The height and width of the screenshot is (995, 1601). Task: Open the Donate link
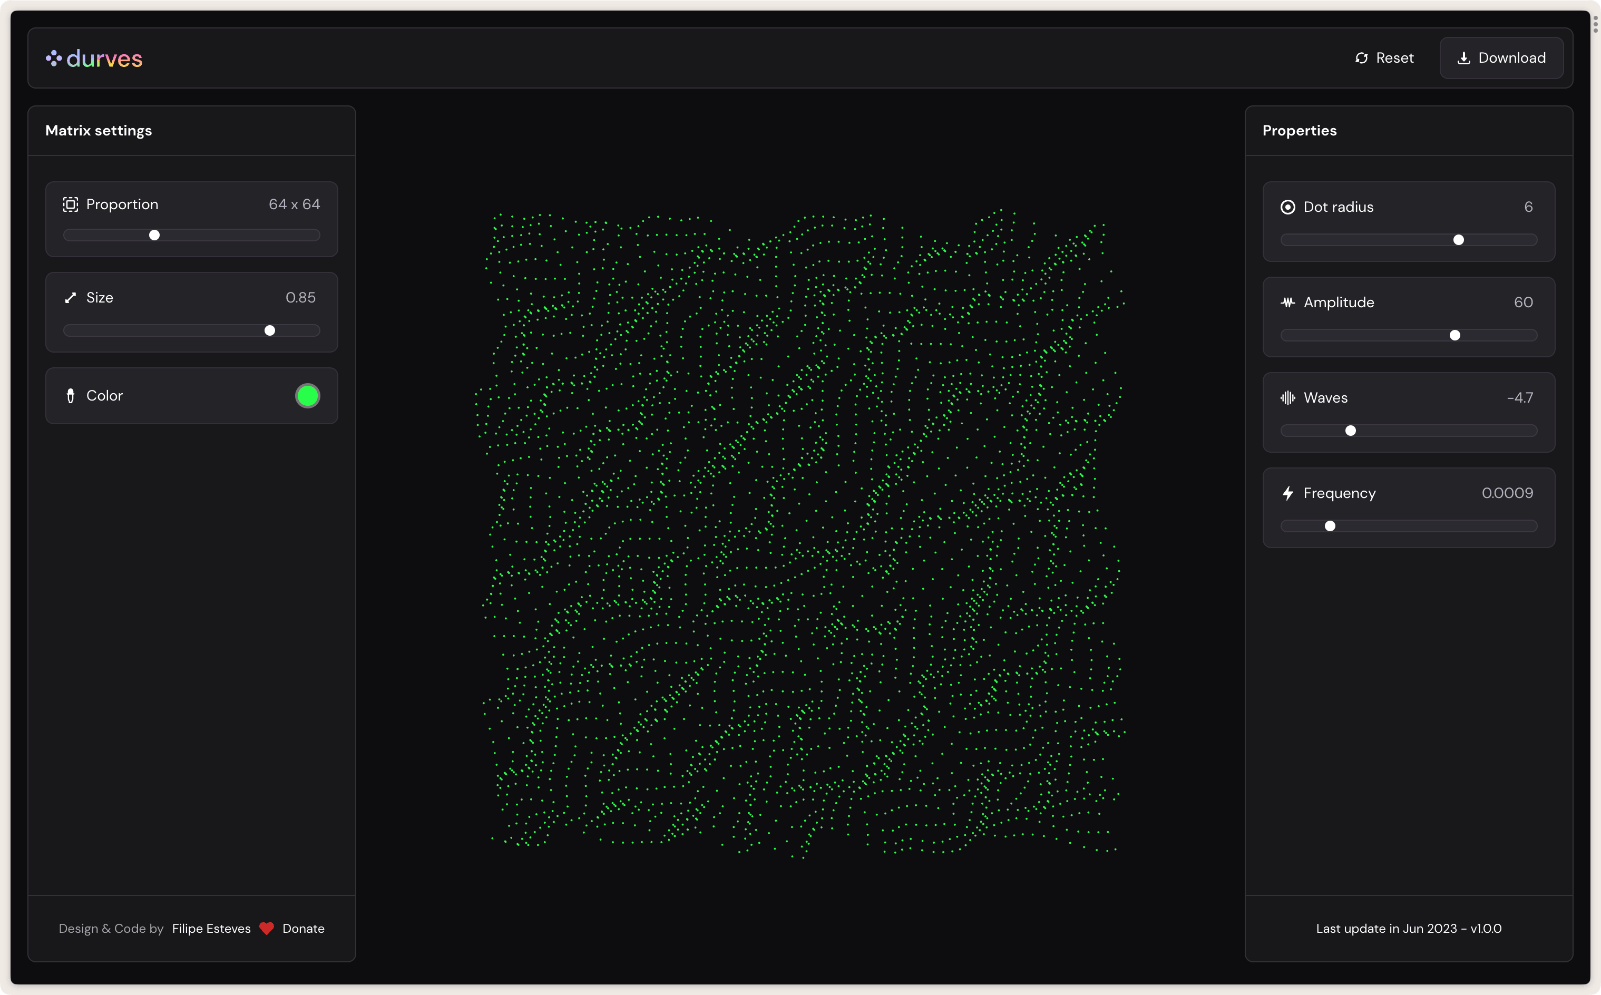tap(303, 929)
